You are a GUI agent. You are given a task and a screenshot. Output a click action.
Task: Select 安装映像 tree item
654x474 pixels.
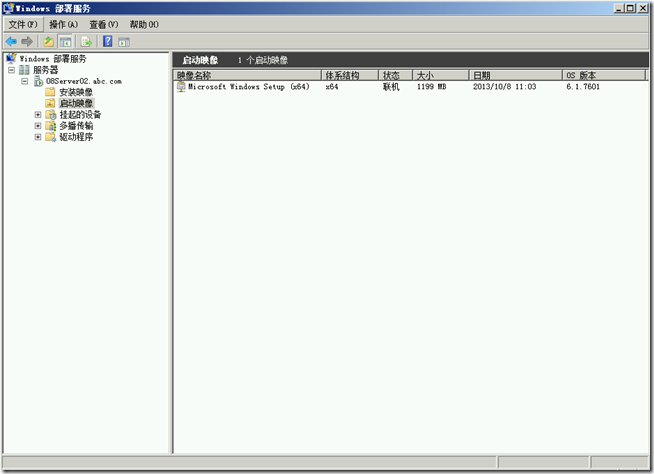76,92
